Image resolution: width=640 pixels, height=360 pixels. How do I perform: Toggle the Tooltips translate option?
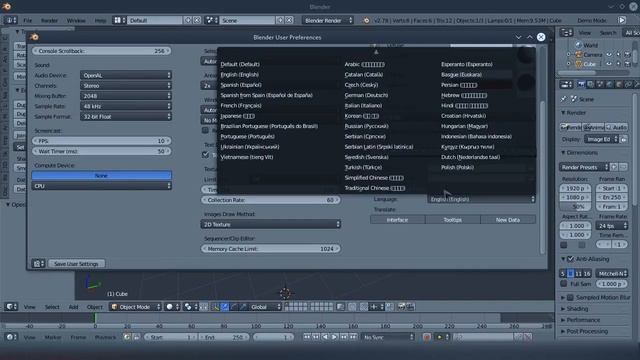click(x=453, y=220)
